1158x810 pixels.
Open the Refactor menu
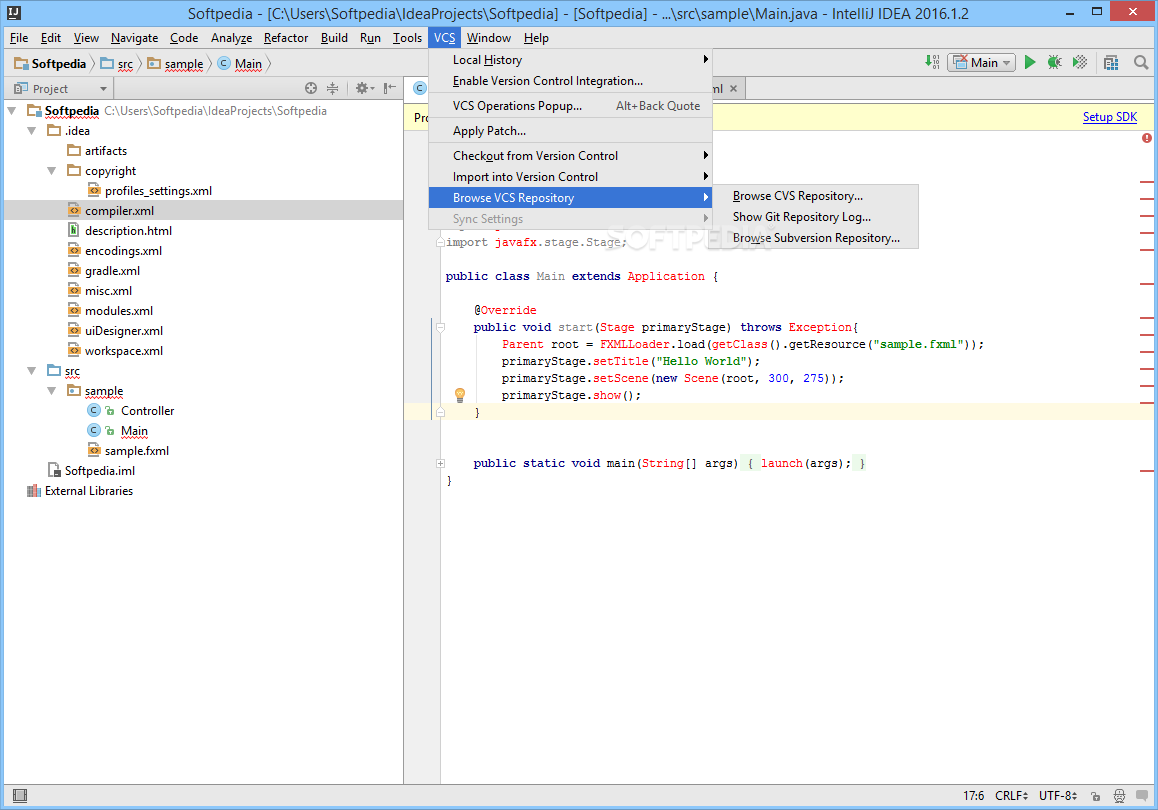click(x=286, y=38)
